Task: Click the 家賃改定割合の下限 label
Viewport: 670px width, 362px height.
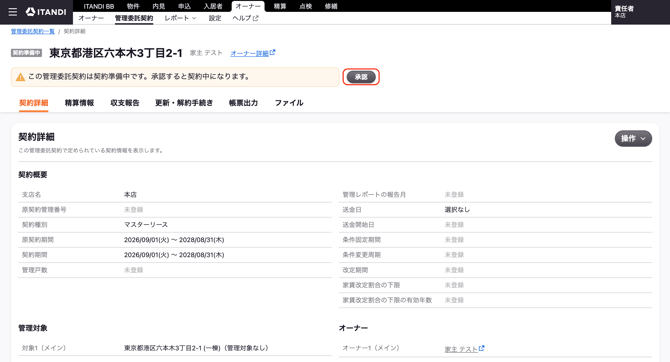Action: [x=371, y=285]
